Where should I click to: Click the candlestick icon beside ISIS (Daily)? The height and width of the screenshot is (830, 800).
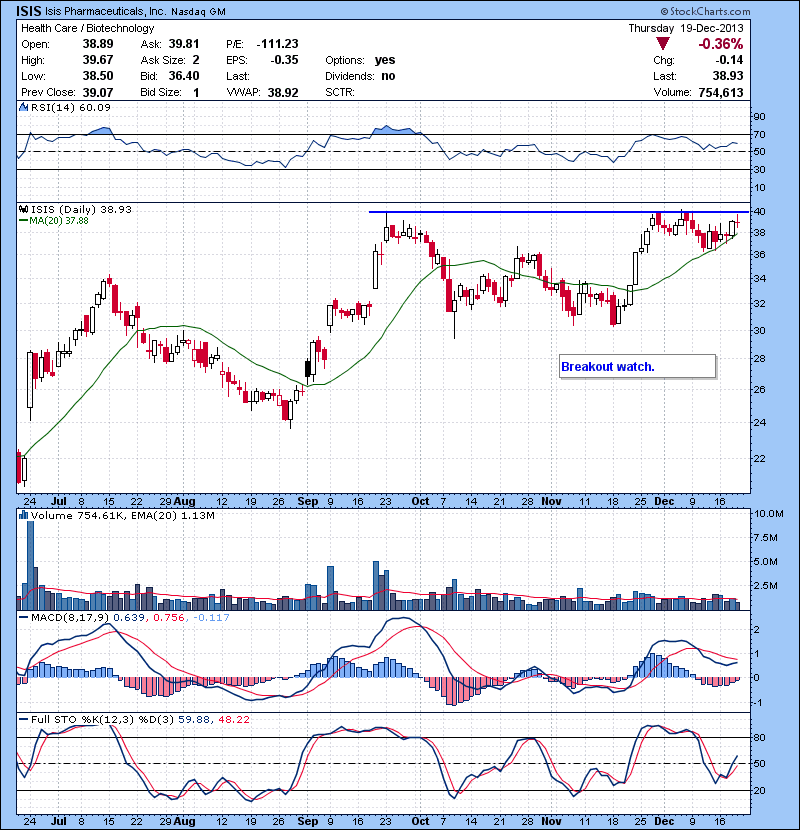point(23,209)
